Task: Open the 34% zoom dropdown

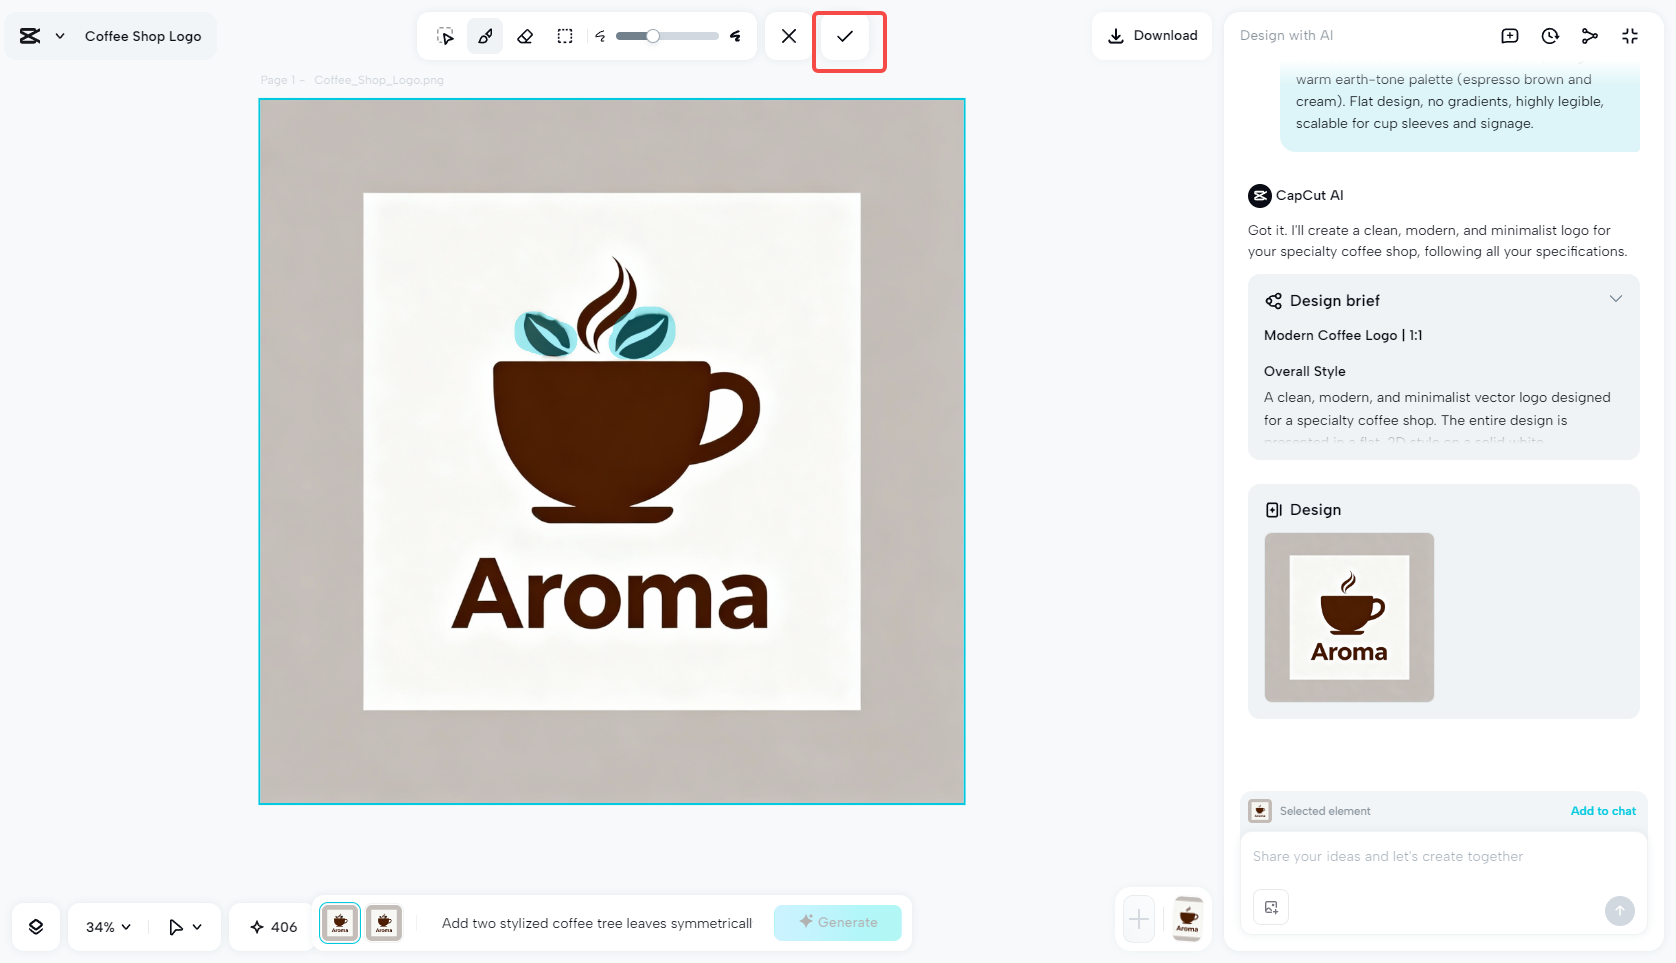Action: coord(108,927)
